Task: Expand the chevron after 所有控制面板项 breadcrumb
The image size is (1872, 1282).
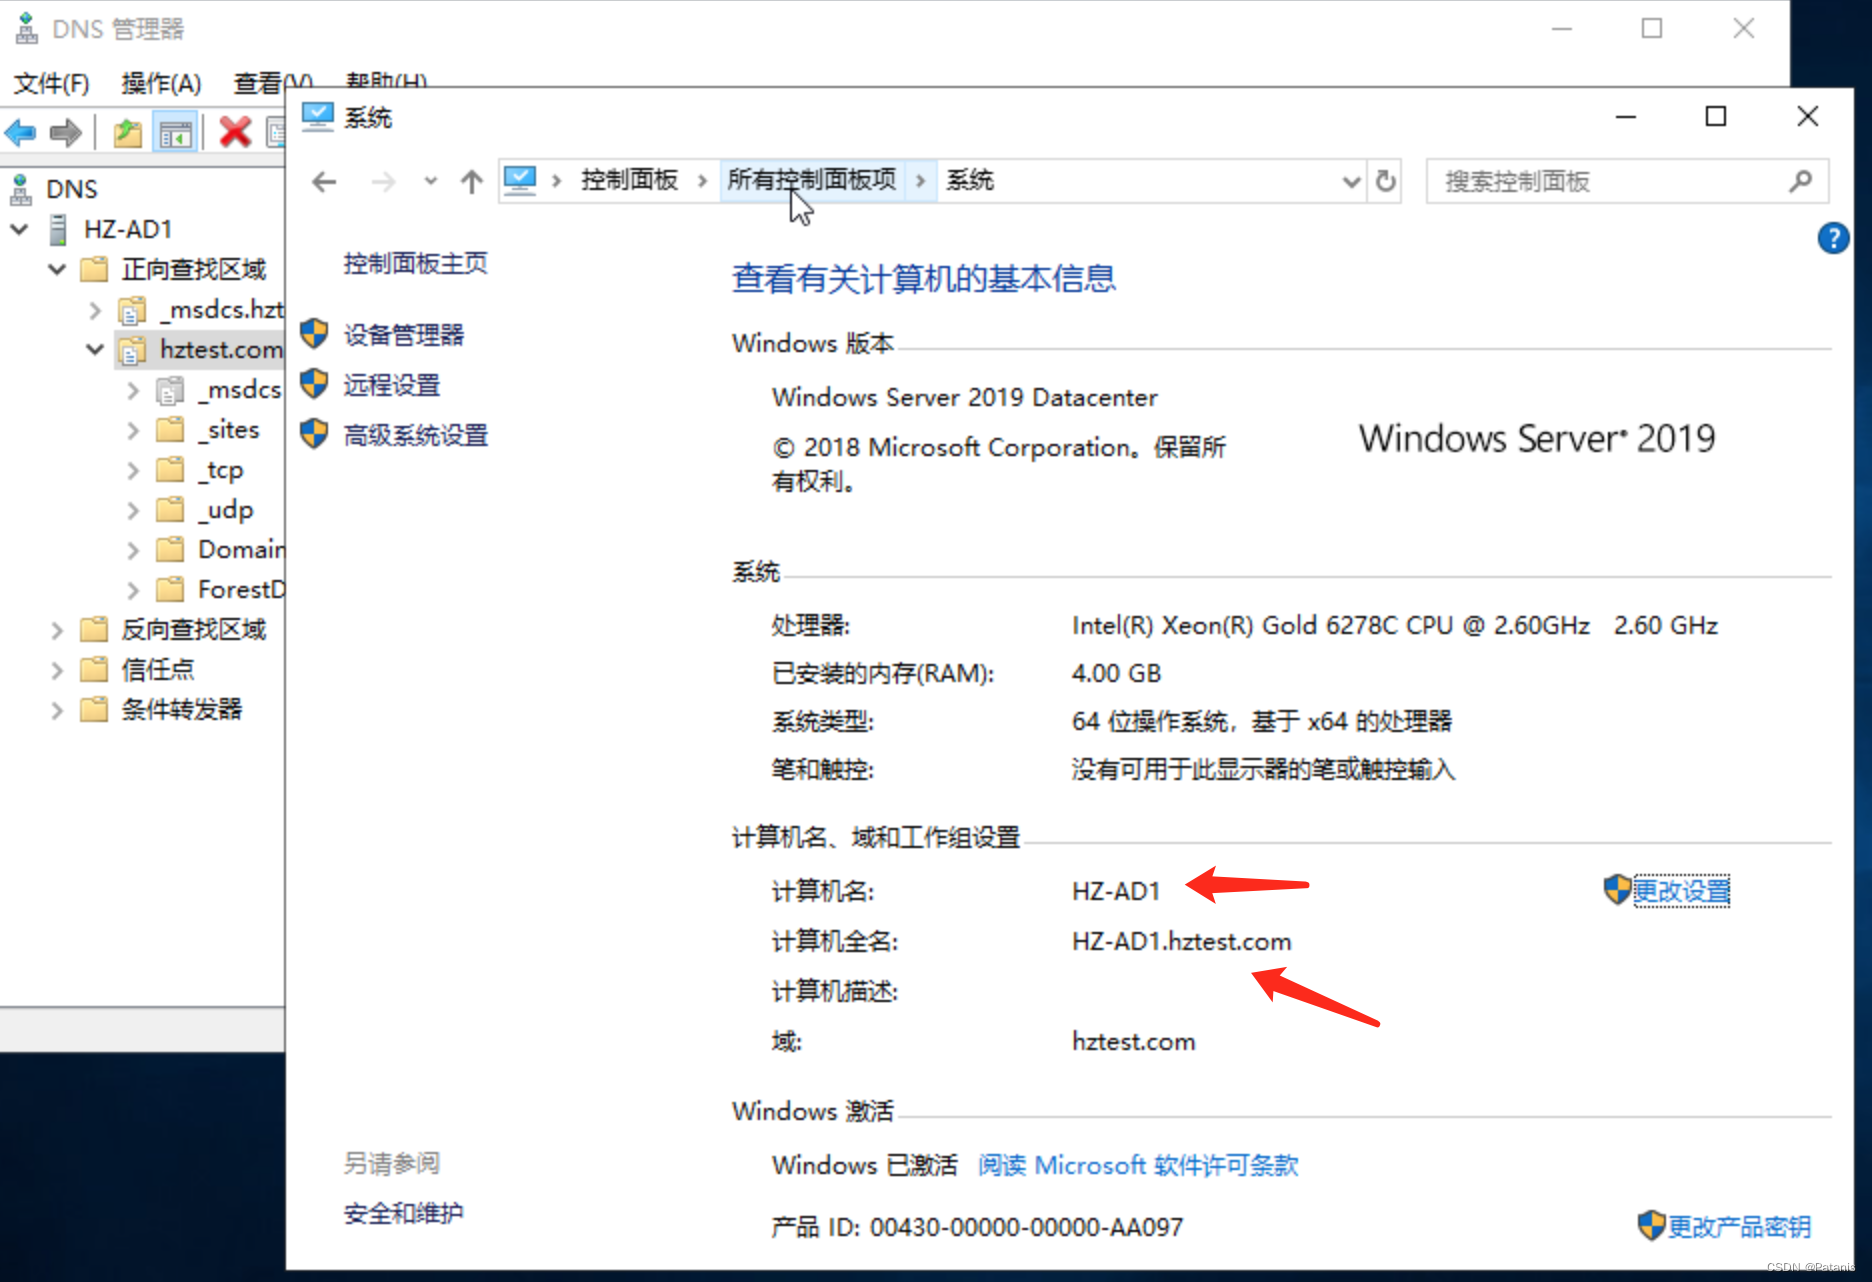Action: click(920, 181)
